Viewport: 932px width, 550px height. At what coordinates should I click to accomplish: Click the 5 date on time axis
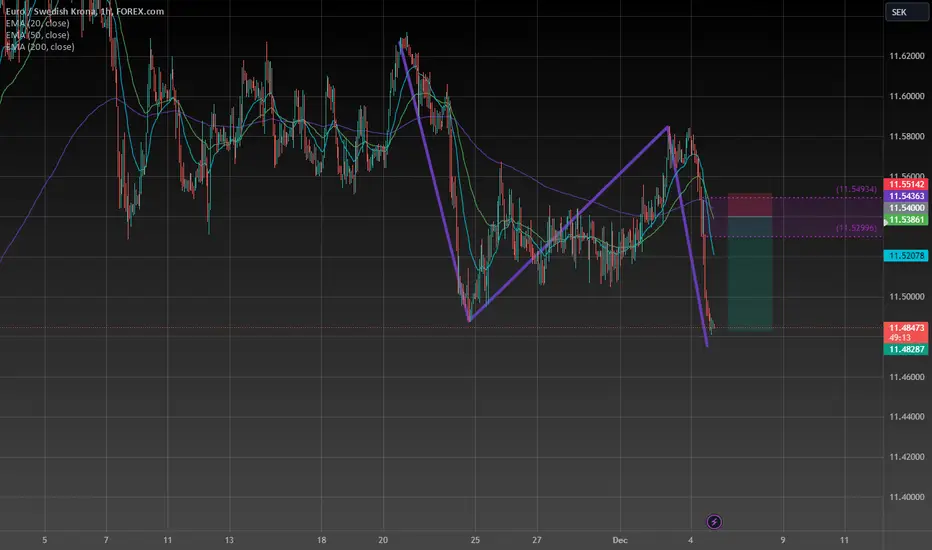click(45, 540)
